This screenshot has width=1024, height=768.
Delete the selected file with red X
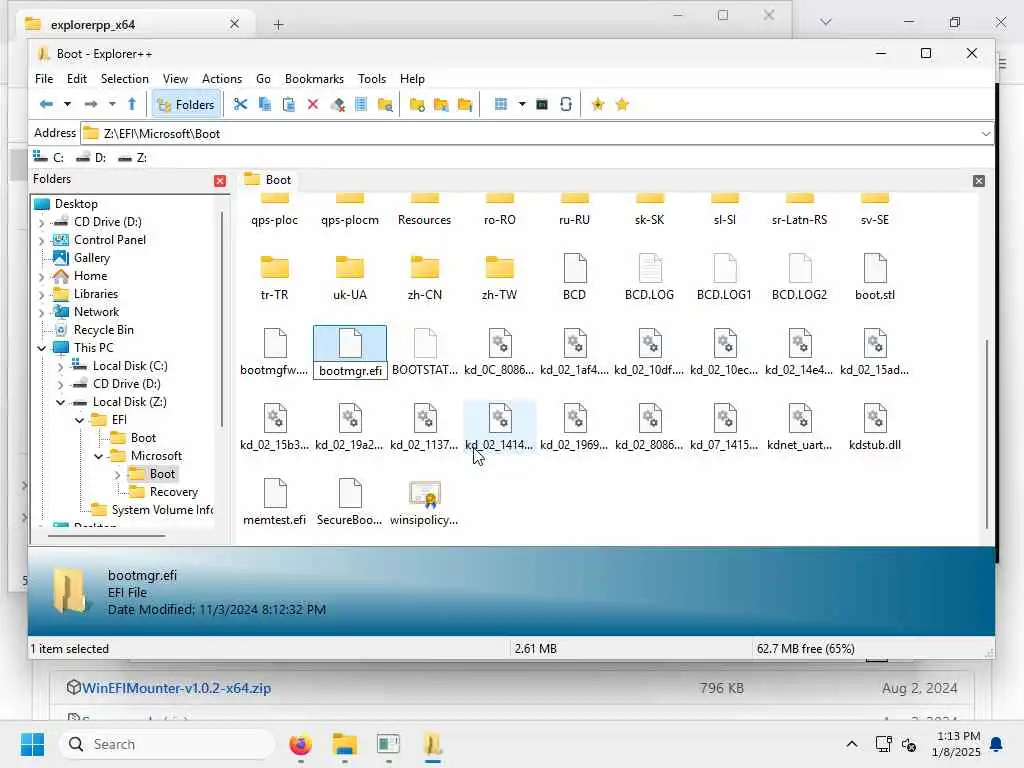point(313,104)
